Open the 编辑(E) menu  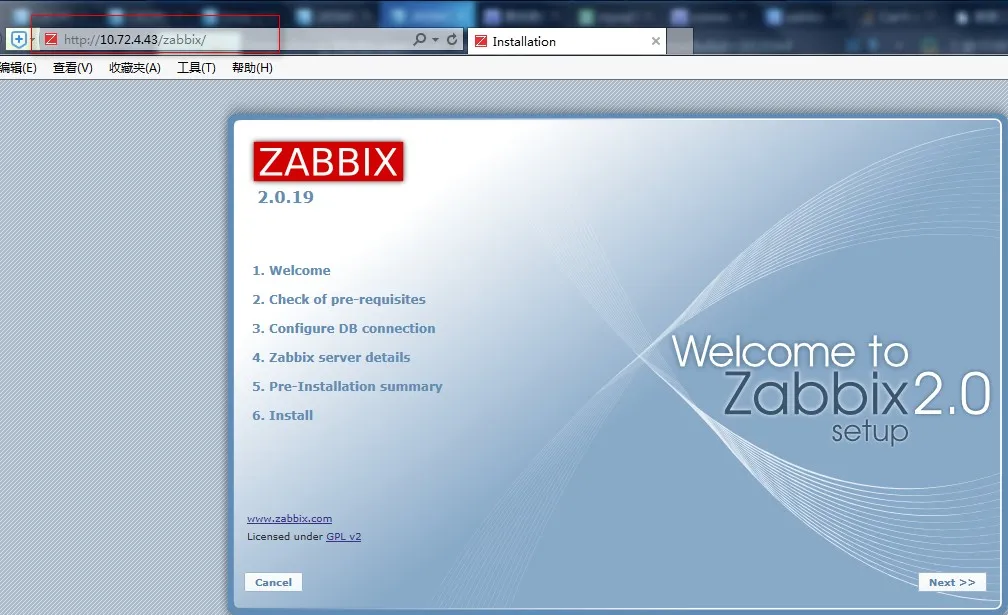click(x=18, y=67)
